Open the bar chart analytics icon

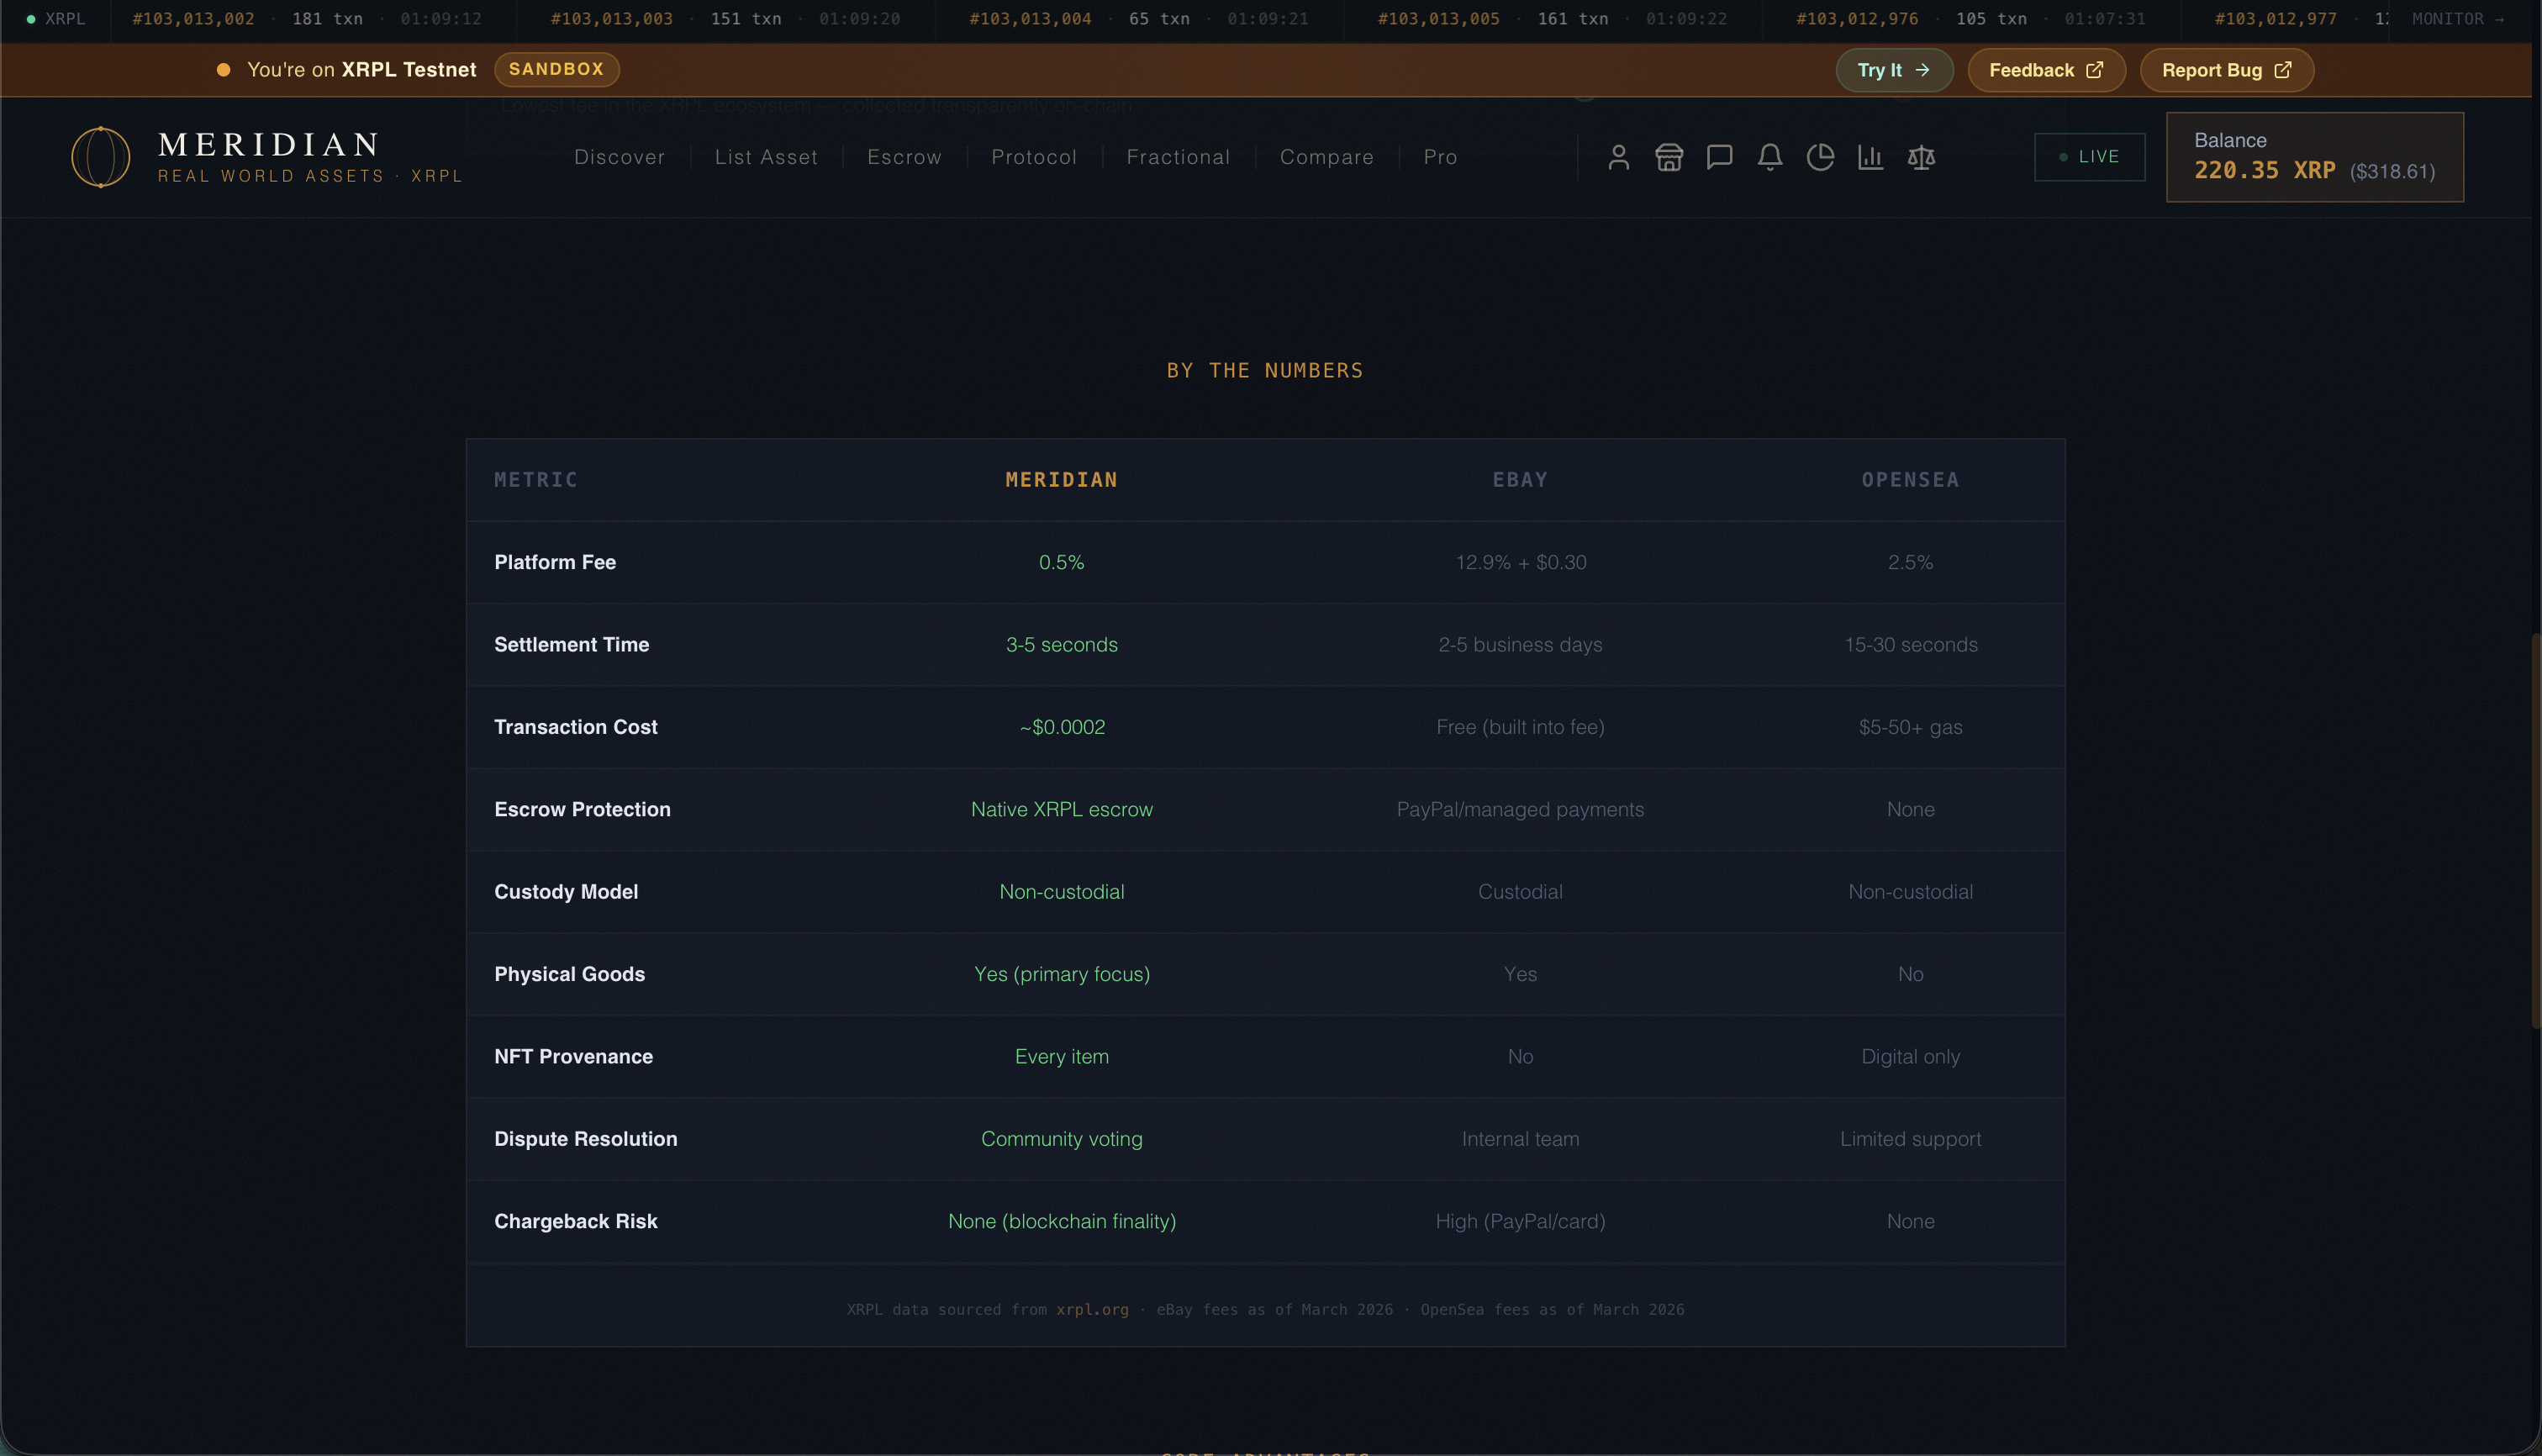click(x=1871, y=157)
